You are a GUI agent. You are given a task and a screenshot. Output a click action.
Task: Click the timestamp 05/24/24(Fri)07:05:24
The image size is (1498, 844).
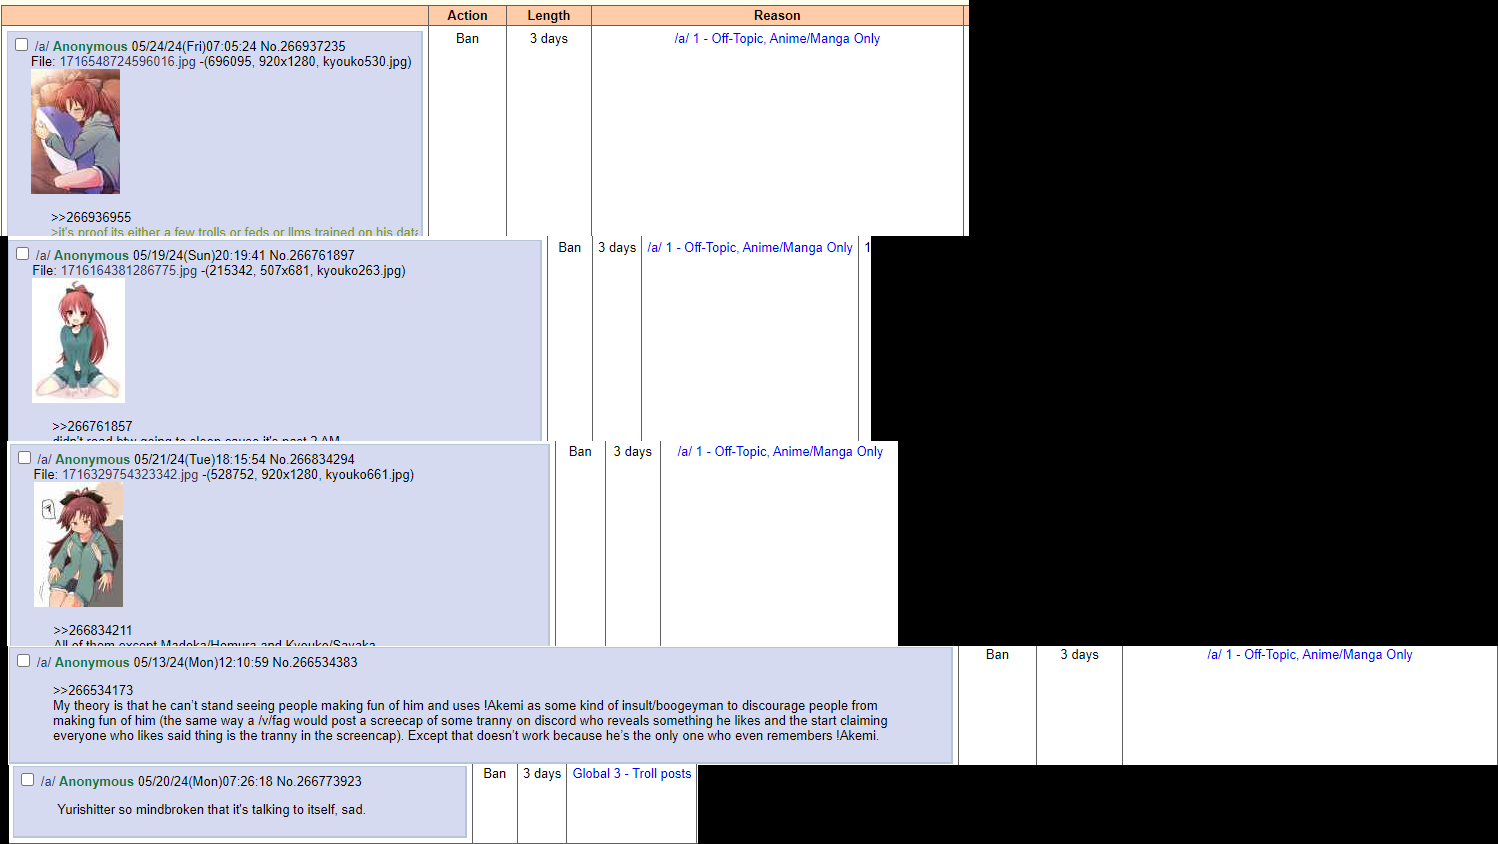pos(194,47)
